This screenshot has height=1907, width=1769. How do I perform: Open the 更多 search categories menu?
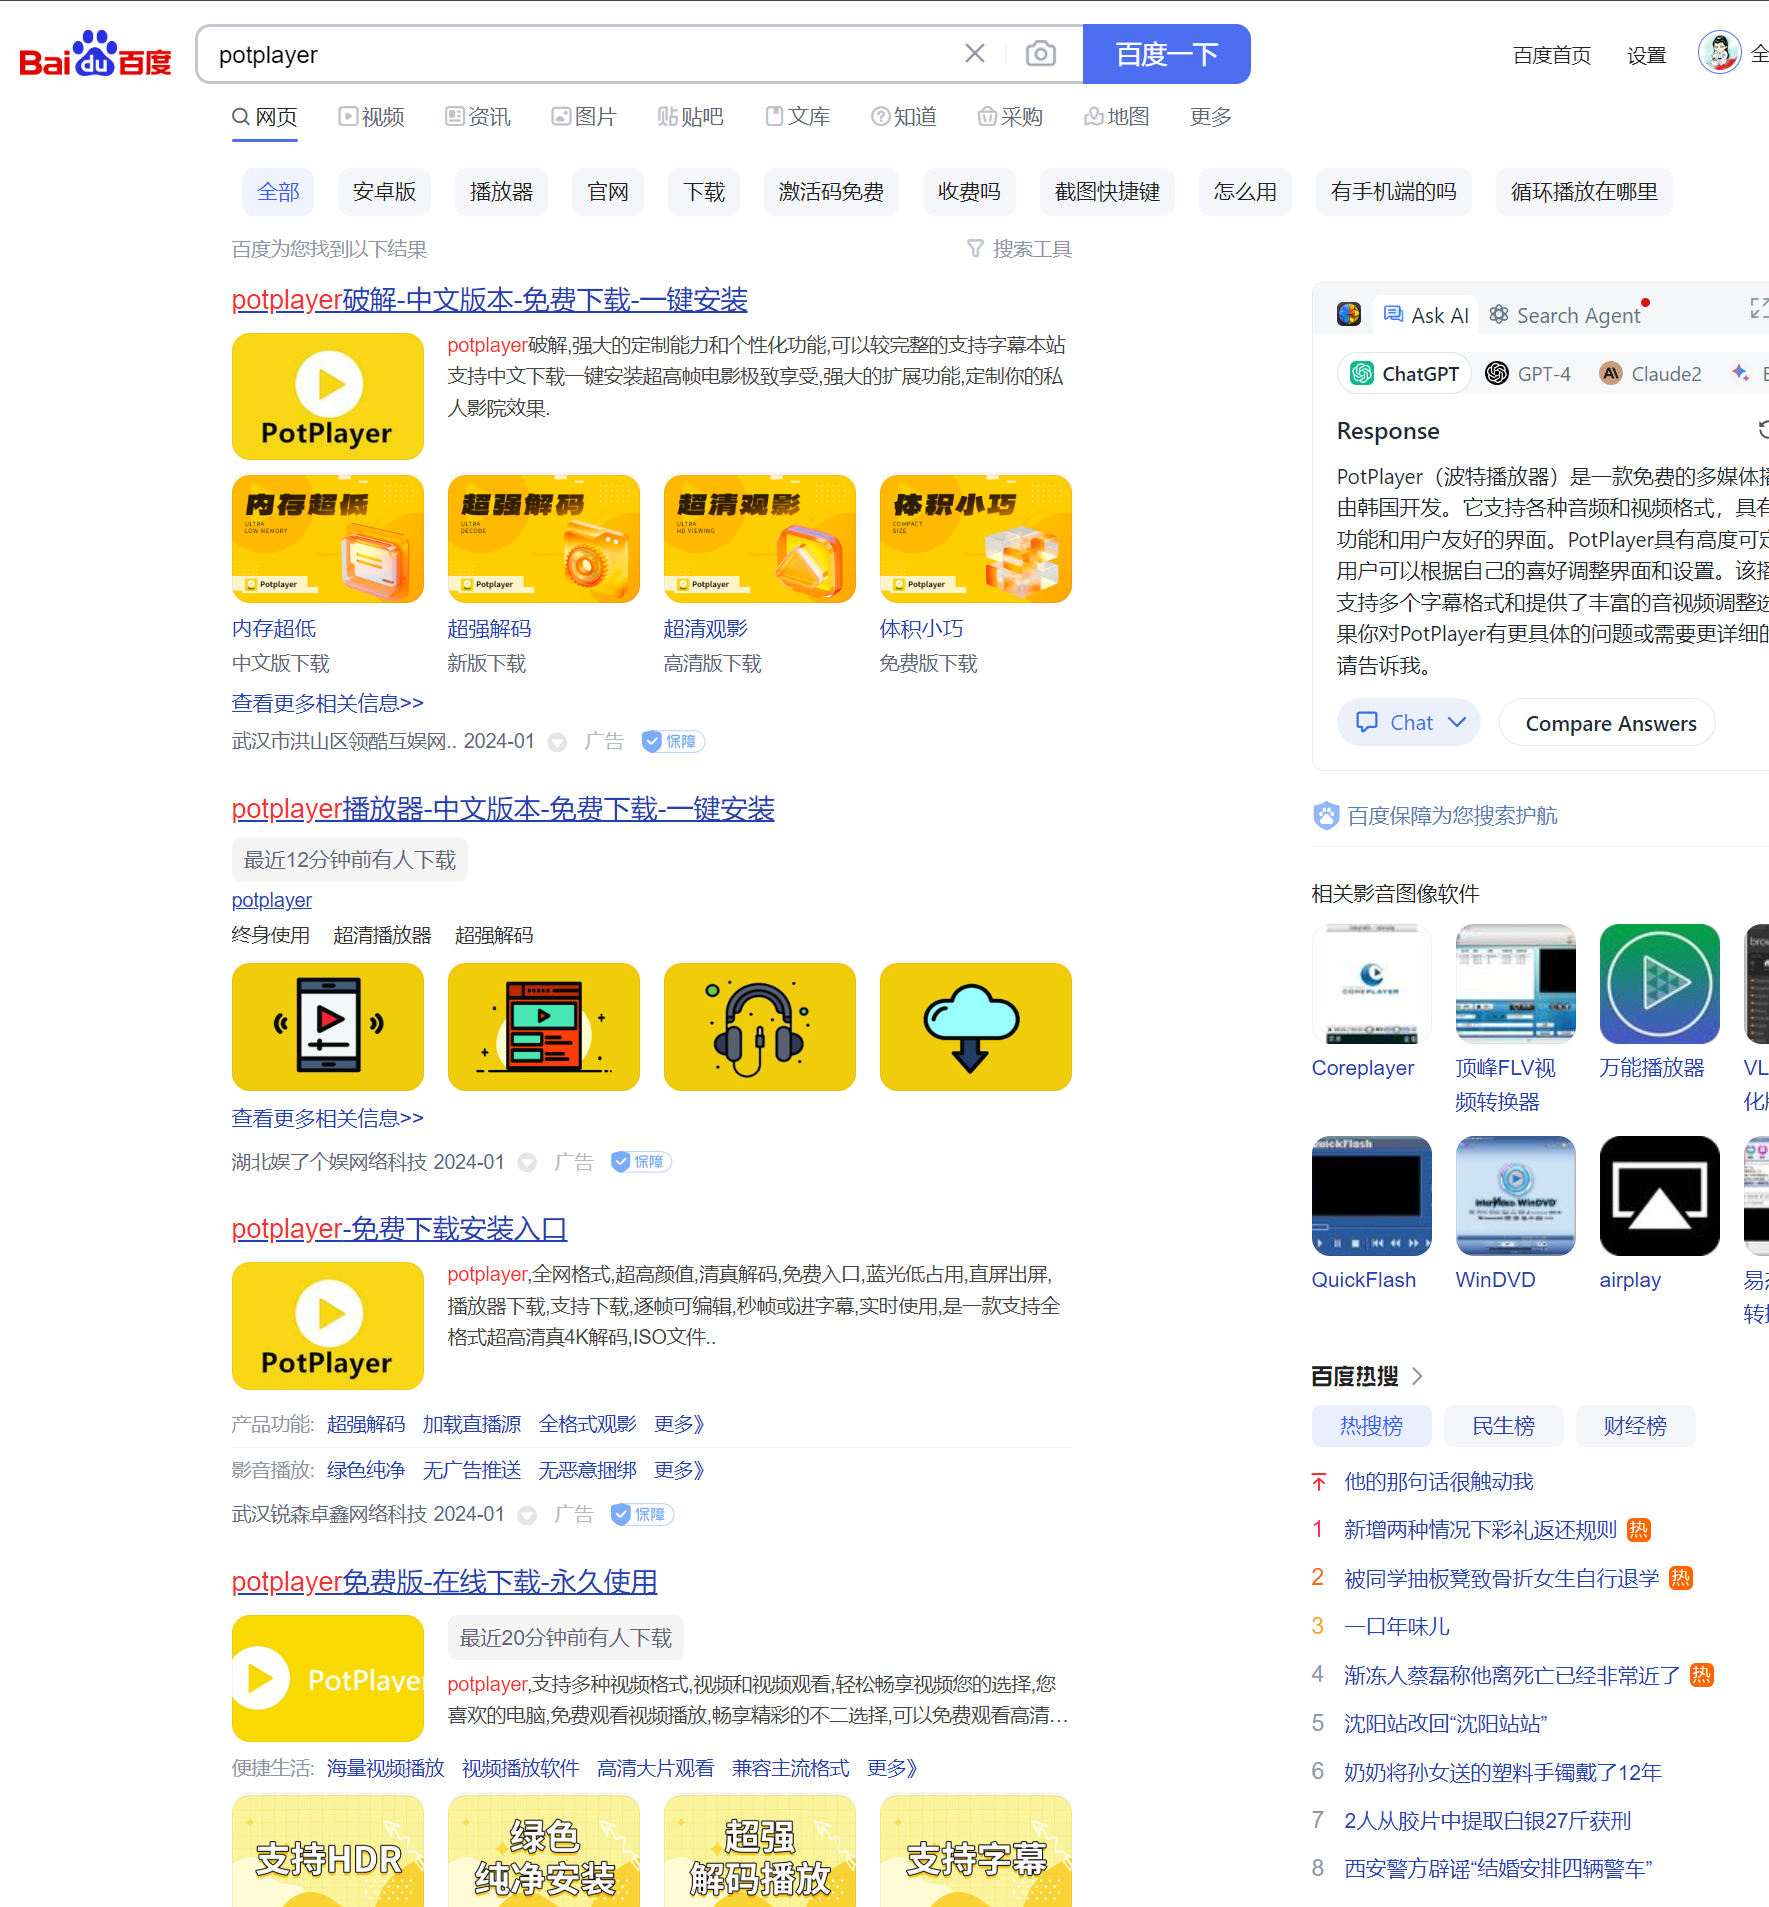click(x=1210, y=117)
